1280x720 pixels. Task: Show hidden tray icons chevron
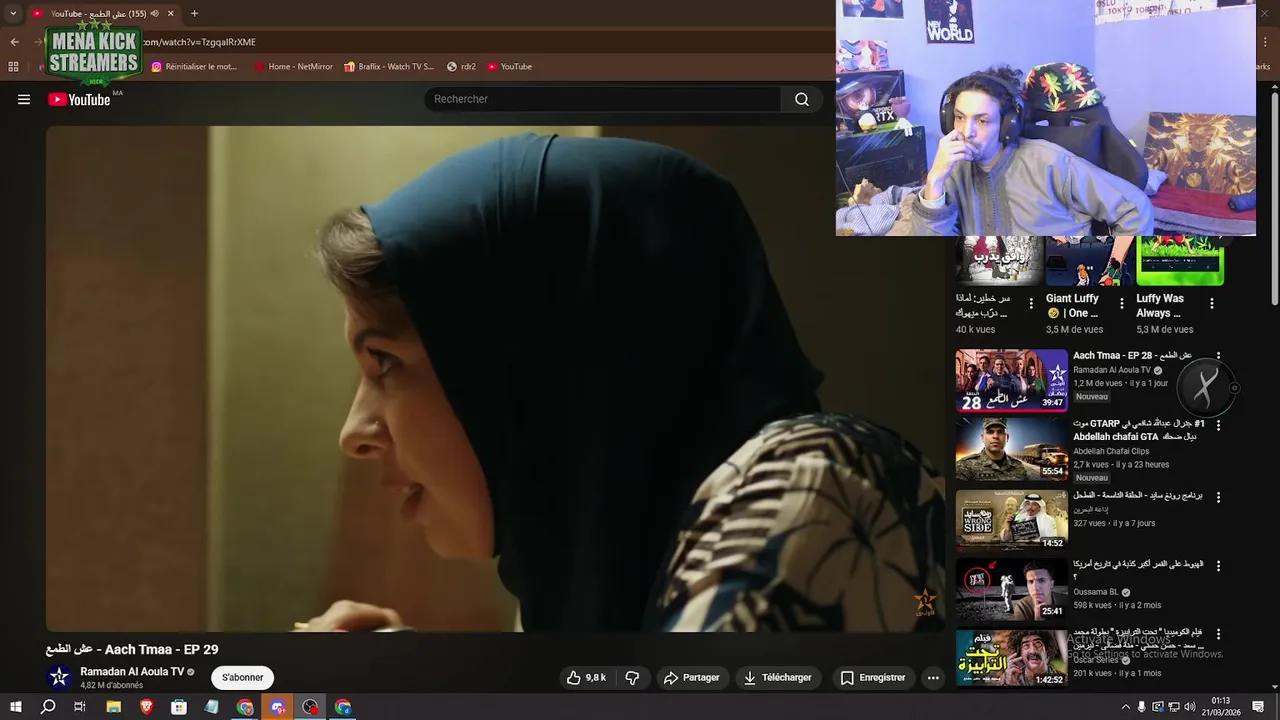[1126, 707]
